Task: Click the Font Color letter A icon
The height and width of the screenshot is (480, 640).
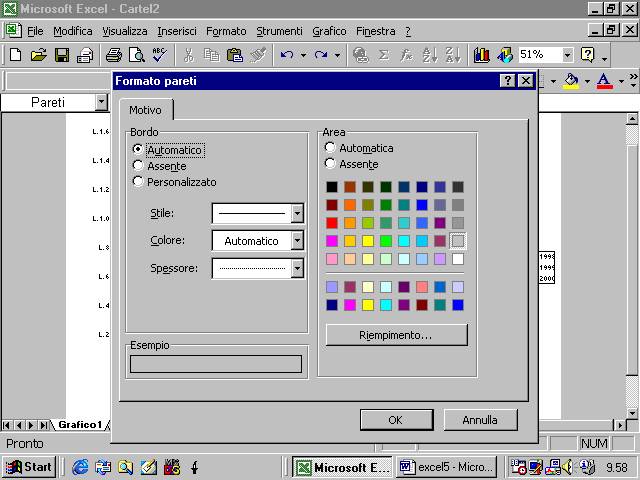Action: pyautogui.click(x=604, y=81)
